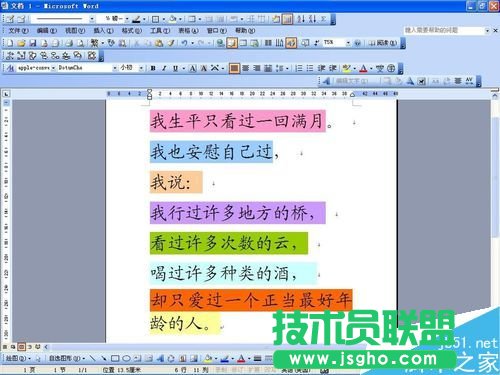Open the style dropdown list
Viewport: 500px width, 375px height.
(53, 68)
